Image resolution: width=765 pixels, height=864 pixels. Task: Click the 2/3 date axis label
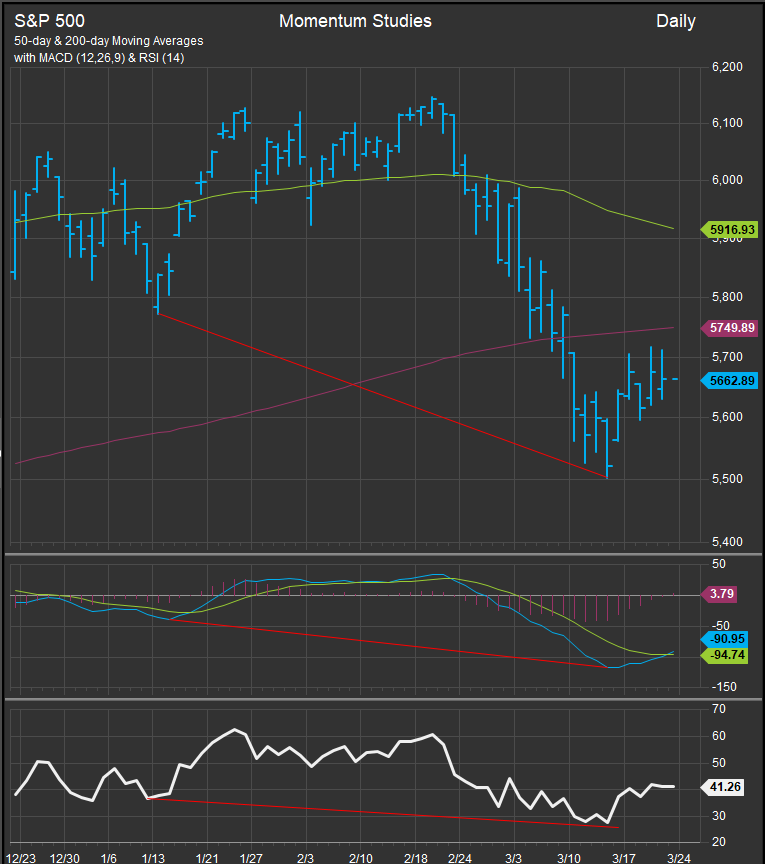(305, 858)
